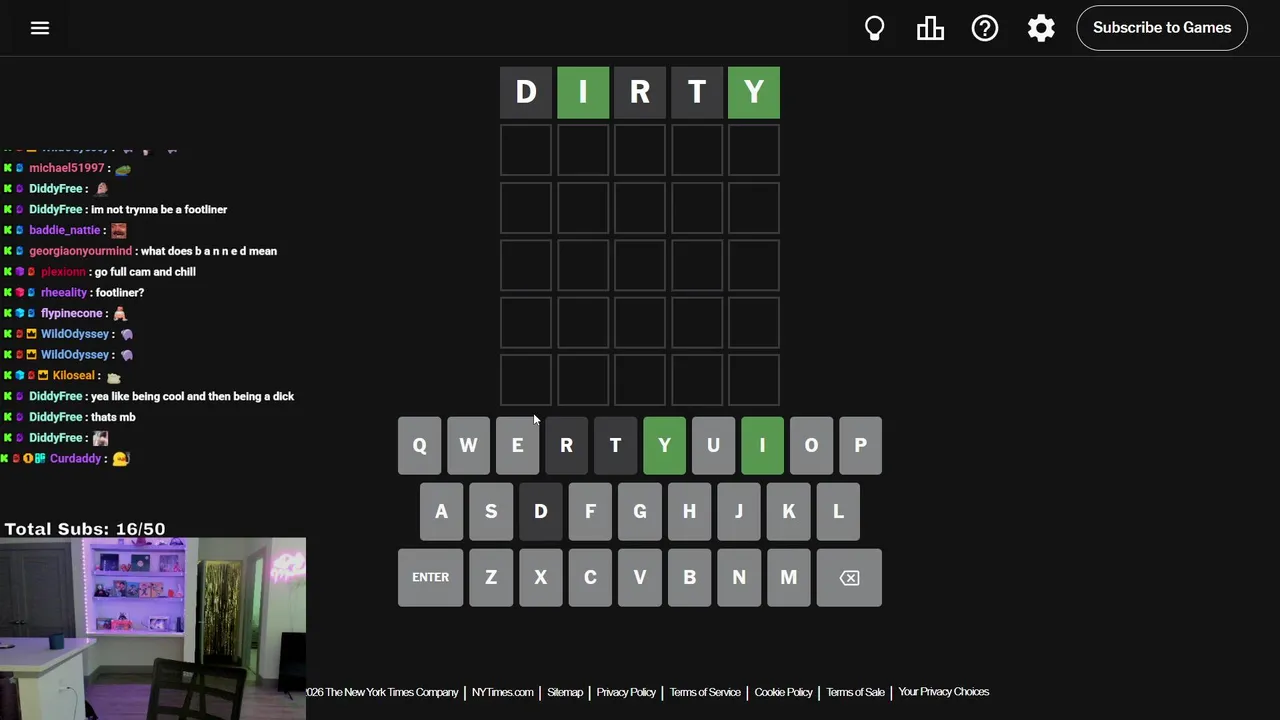This screenshot has height=720, width=1280.
Task: Open the NYTimes.com footer link
Action: coord(503,692)
